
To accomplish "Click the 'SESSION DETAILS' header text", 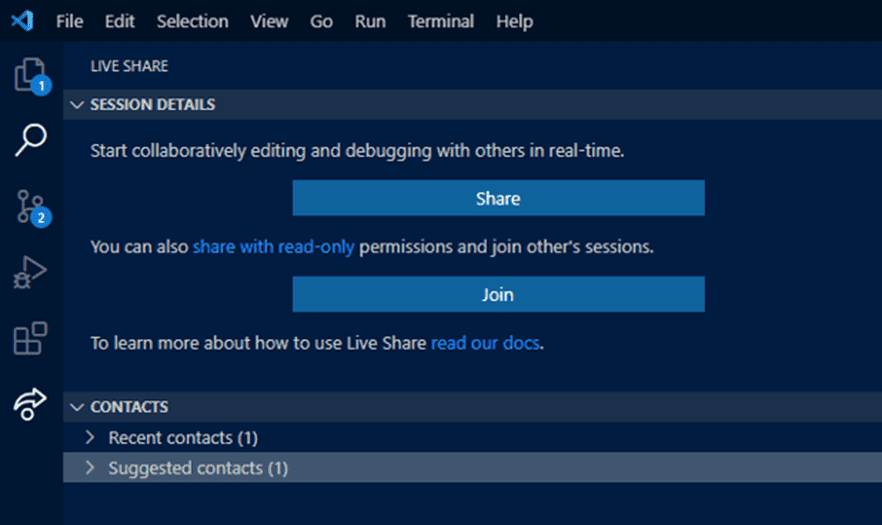I will tap(152, 105).
